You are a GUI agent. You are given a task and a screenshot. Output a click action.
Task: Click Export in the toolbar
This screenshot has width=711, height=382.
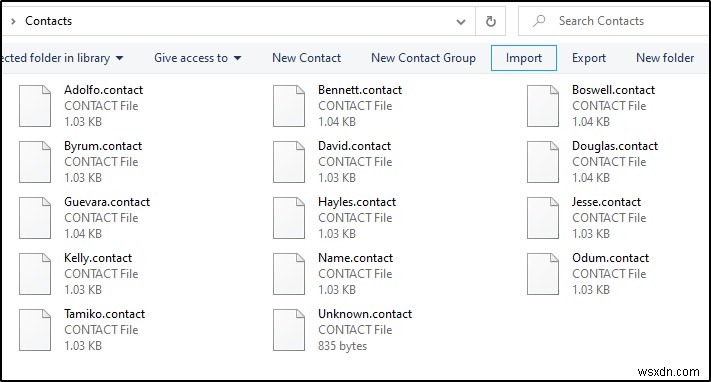tap(589, 58)
